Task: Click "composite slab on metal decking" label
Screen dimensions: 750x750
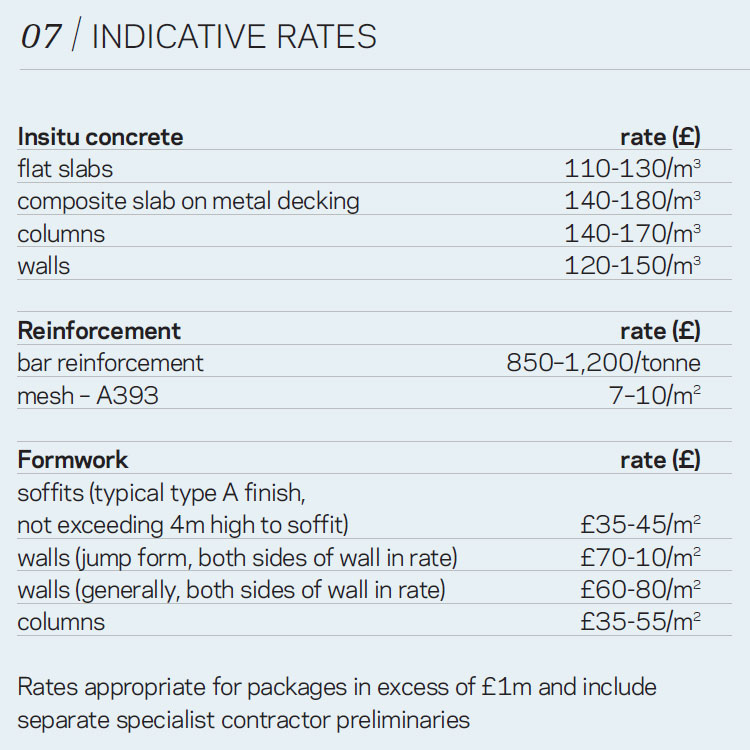Action: 188,201
